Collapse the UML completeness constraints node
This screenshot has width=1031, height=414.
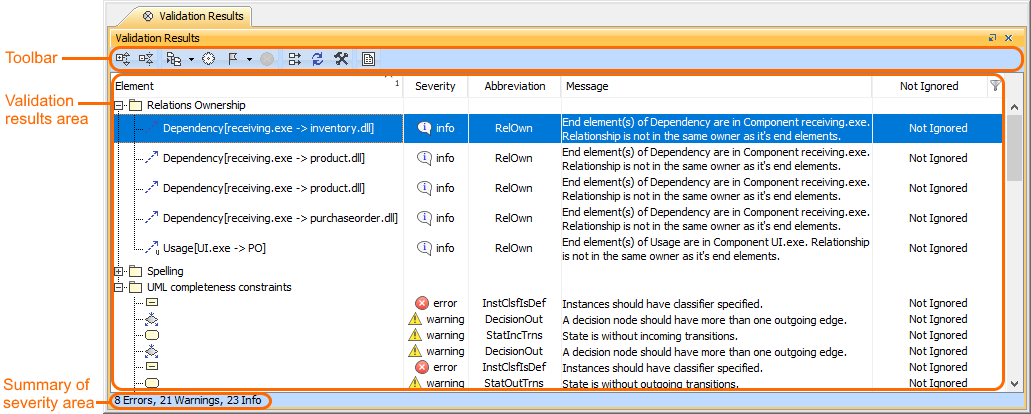tap(119, 287)
